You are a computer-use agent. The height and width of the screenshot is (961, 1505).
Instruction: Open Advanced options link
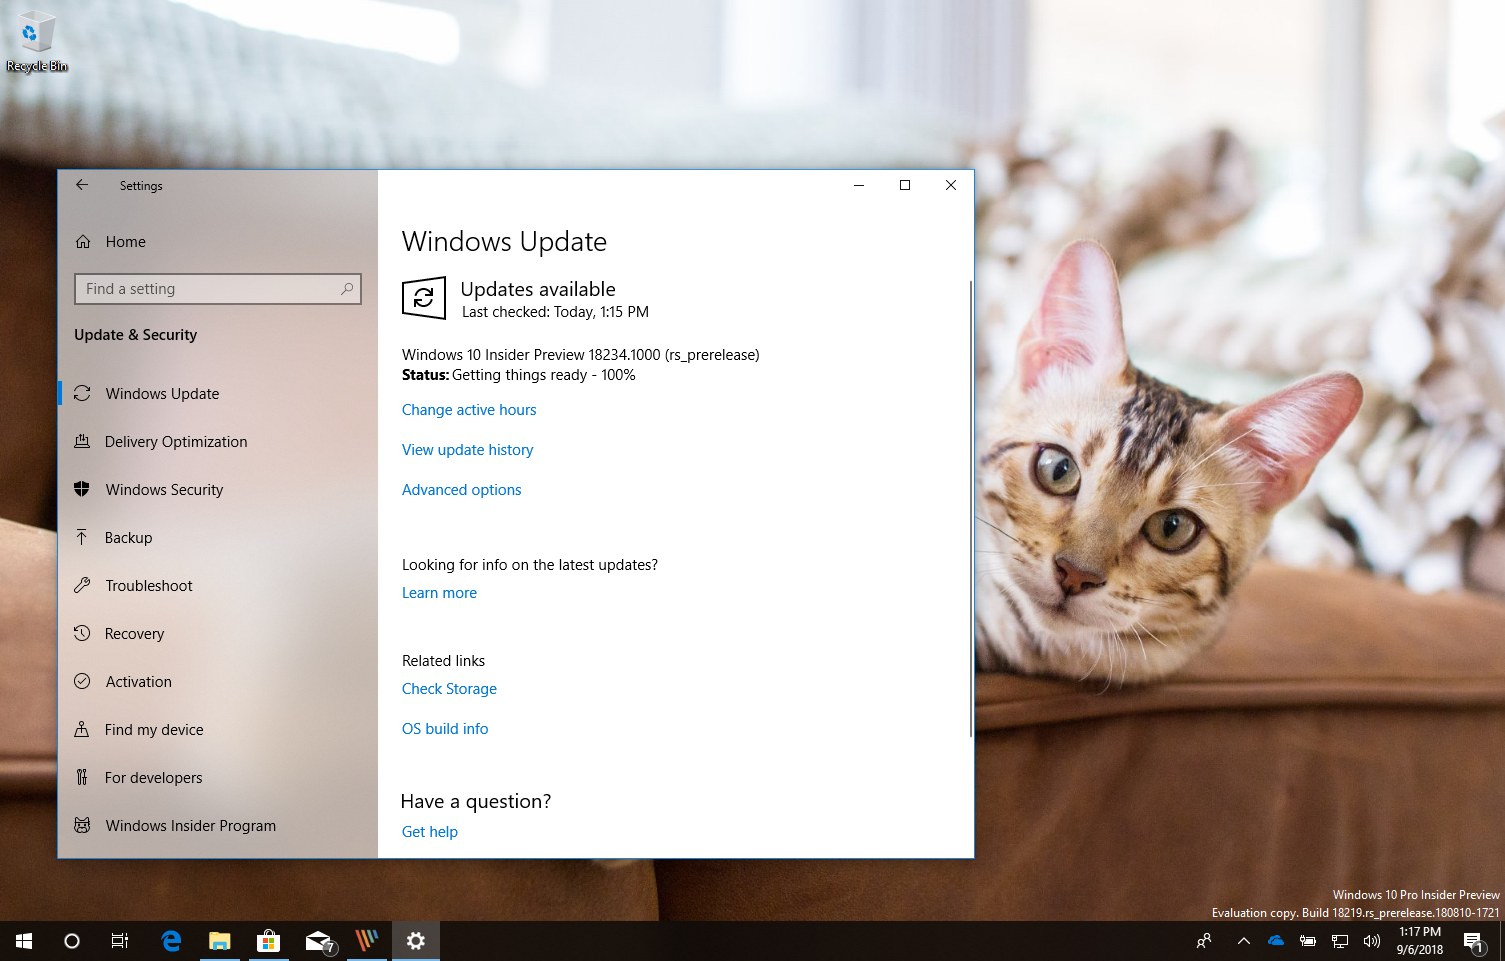[461, 490]
